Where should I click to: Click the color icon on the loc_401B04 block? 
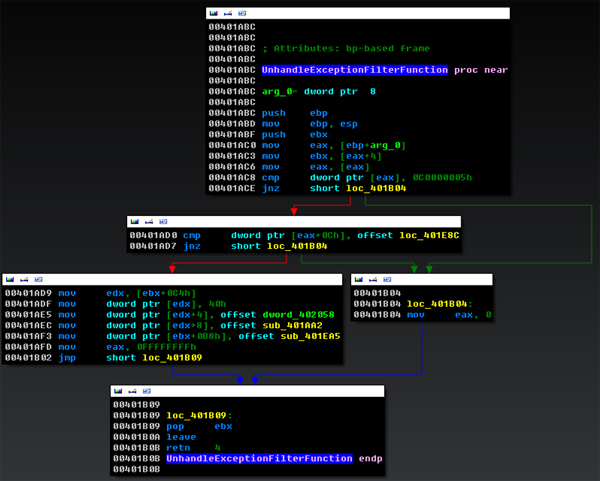[x=359, y=279]
